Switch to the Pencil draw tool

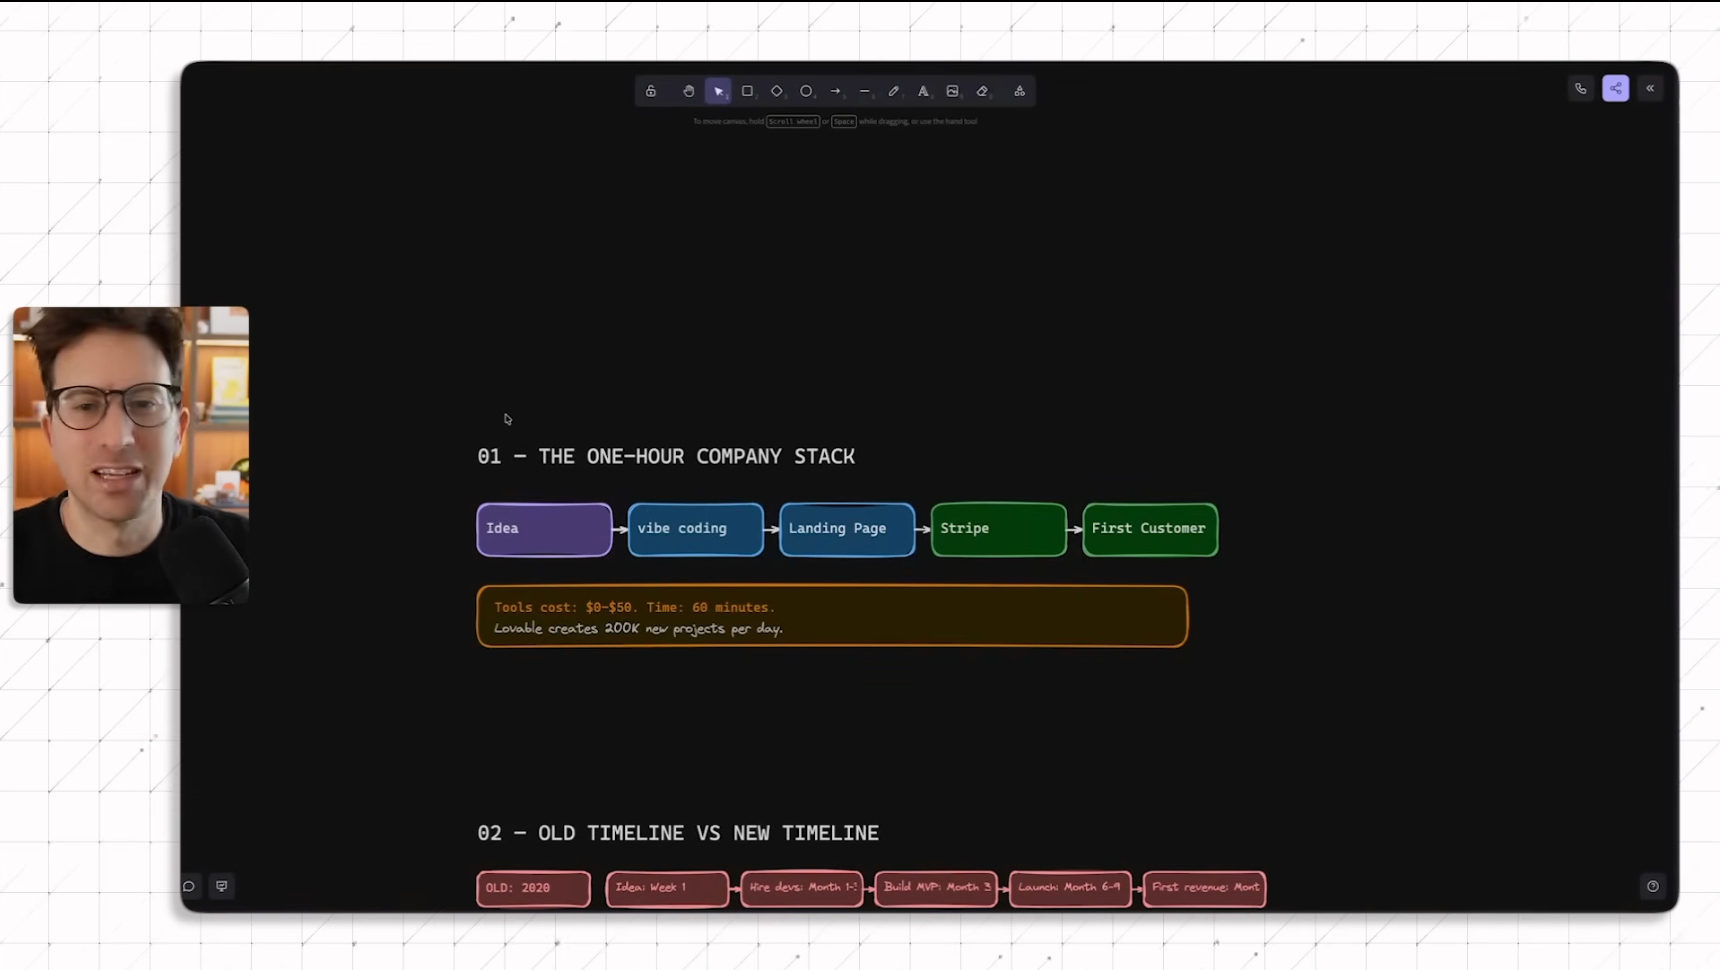[894, 91]
